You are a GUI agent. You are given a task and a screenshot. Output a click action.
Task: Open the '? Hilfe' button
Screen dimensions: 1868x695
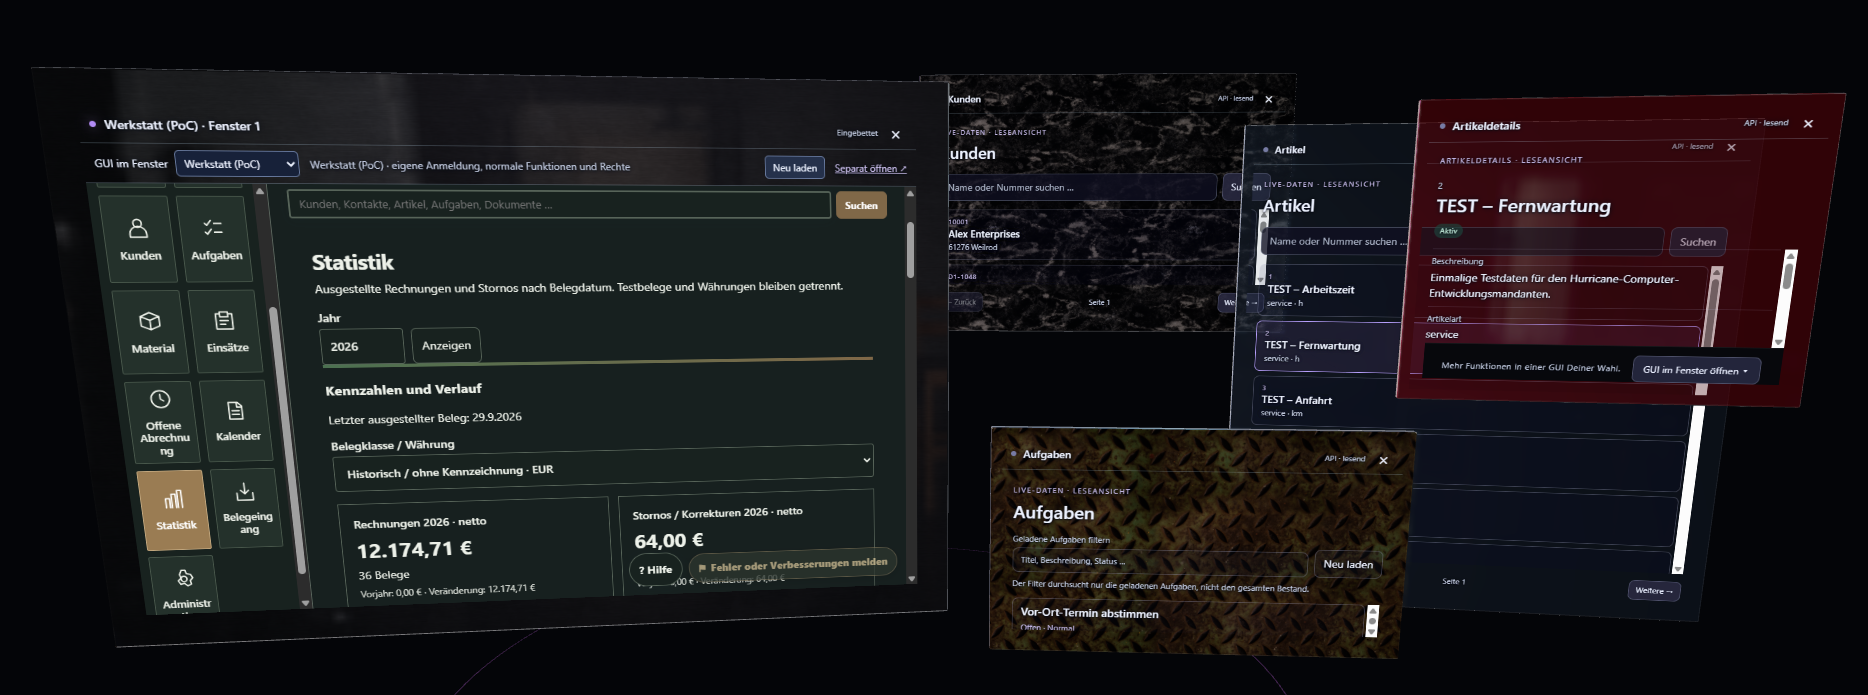(x=655, y=570)
